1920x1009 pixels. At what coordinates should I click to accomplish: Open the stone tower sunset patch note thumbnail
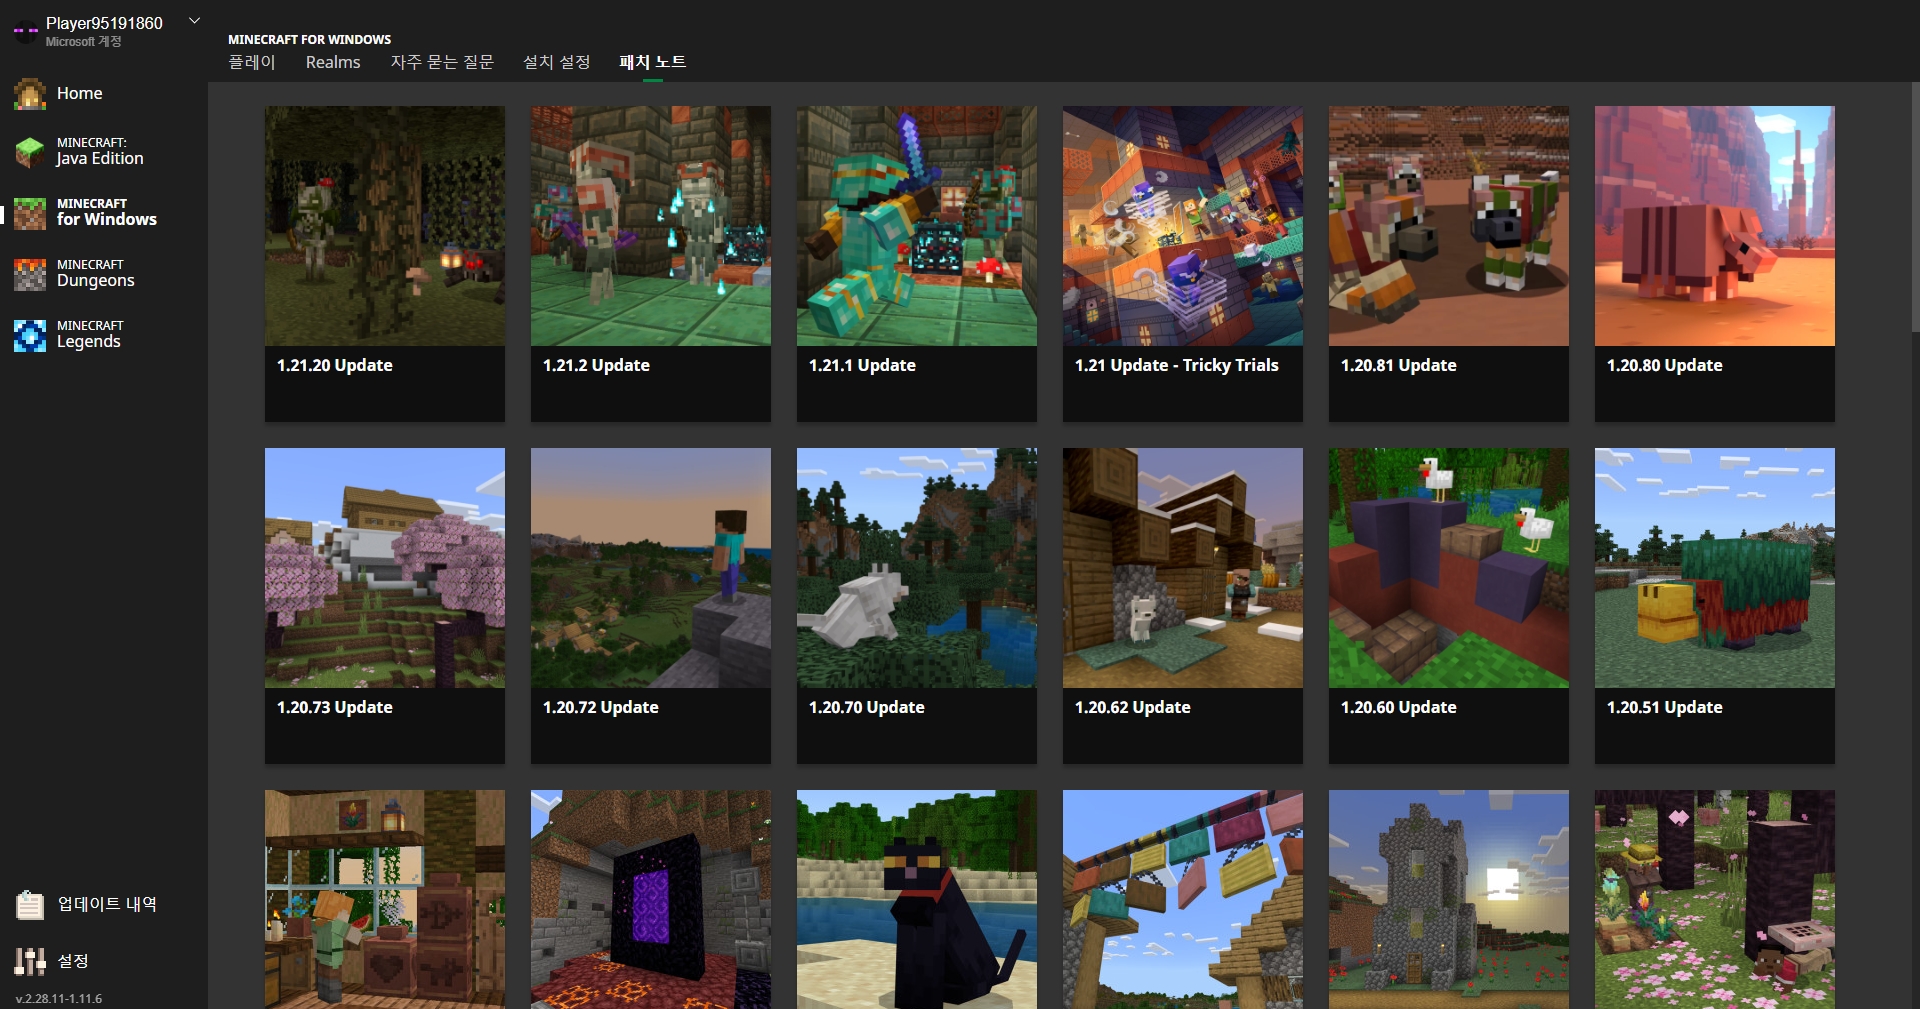(x=1449, y=899)
